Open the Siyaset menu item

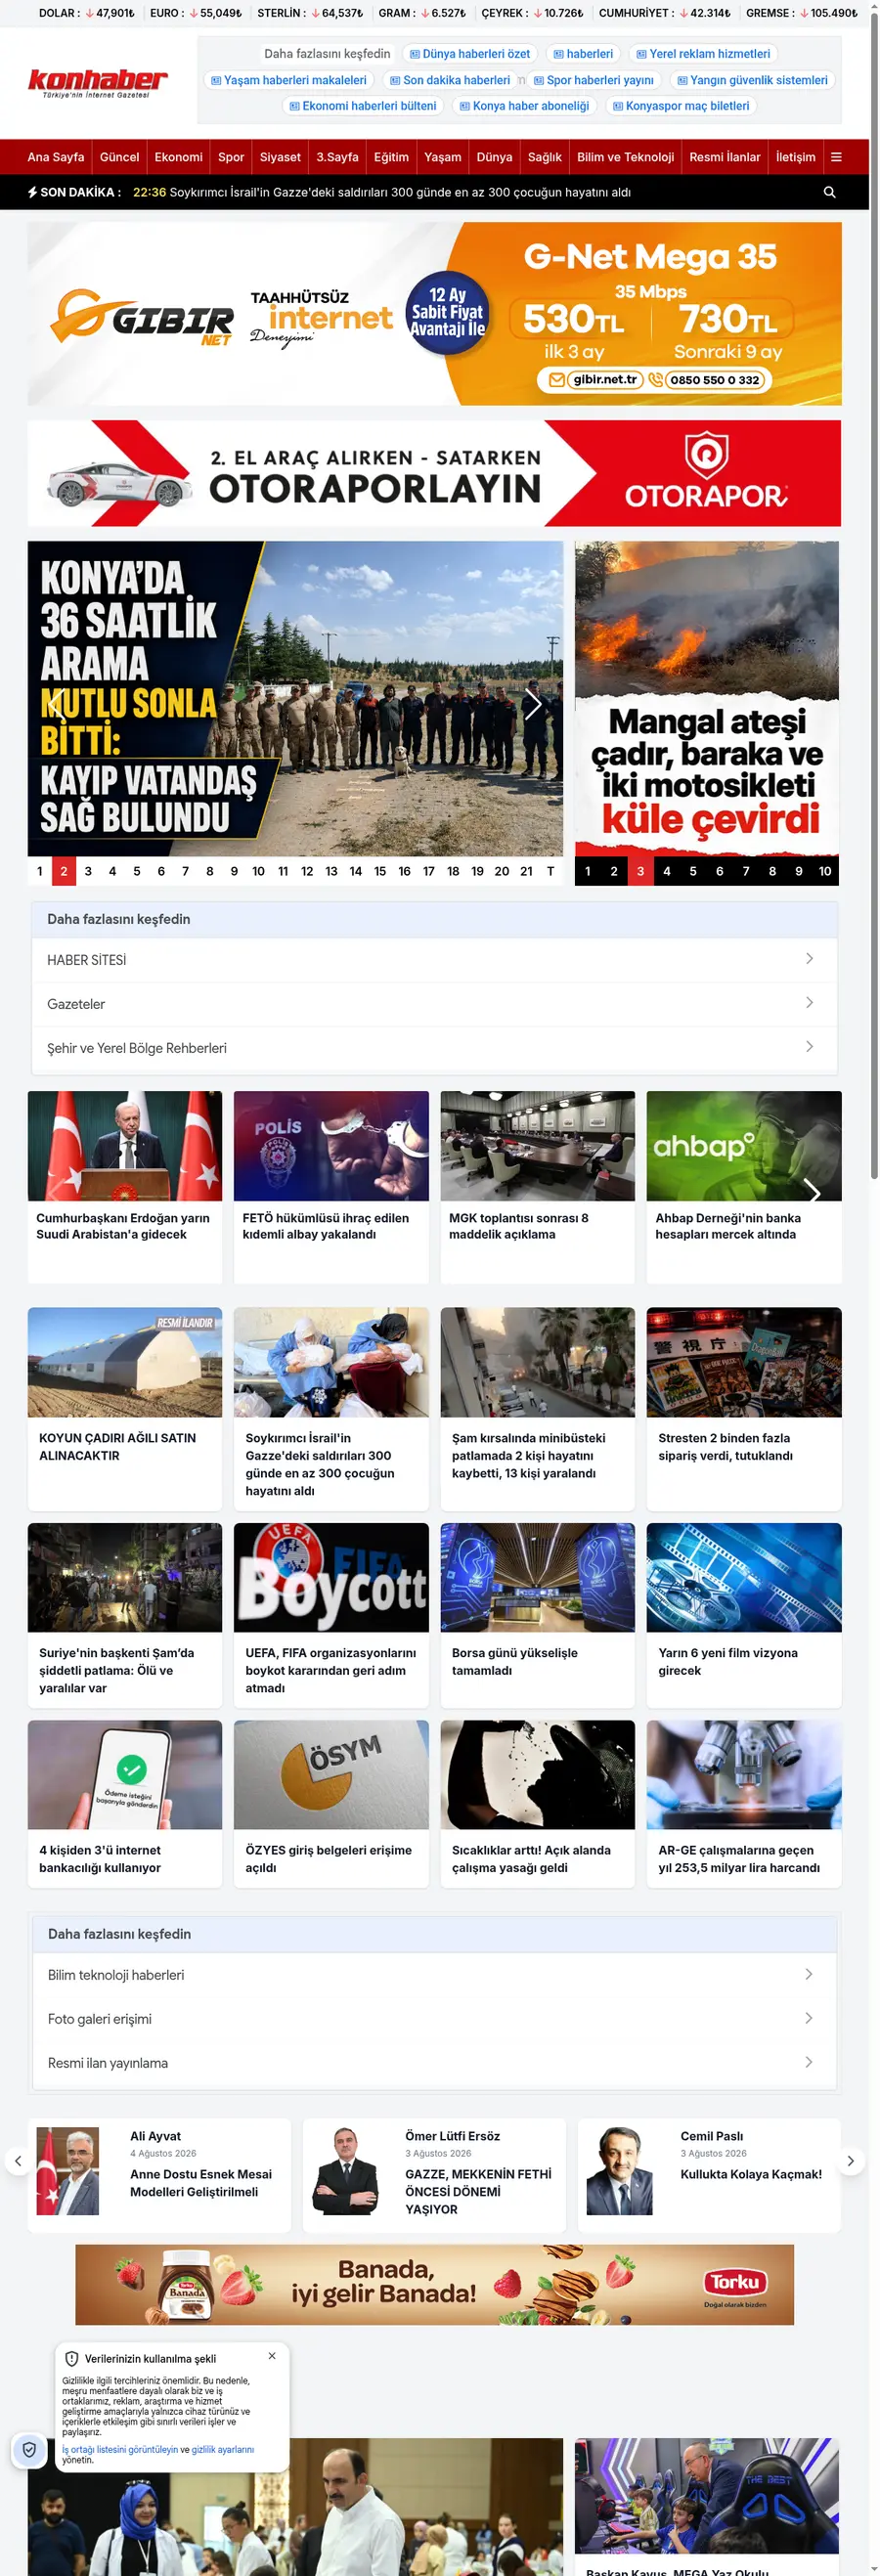click(x=280, y=157)
